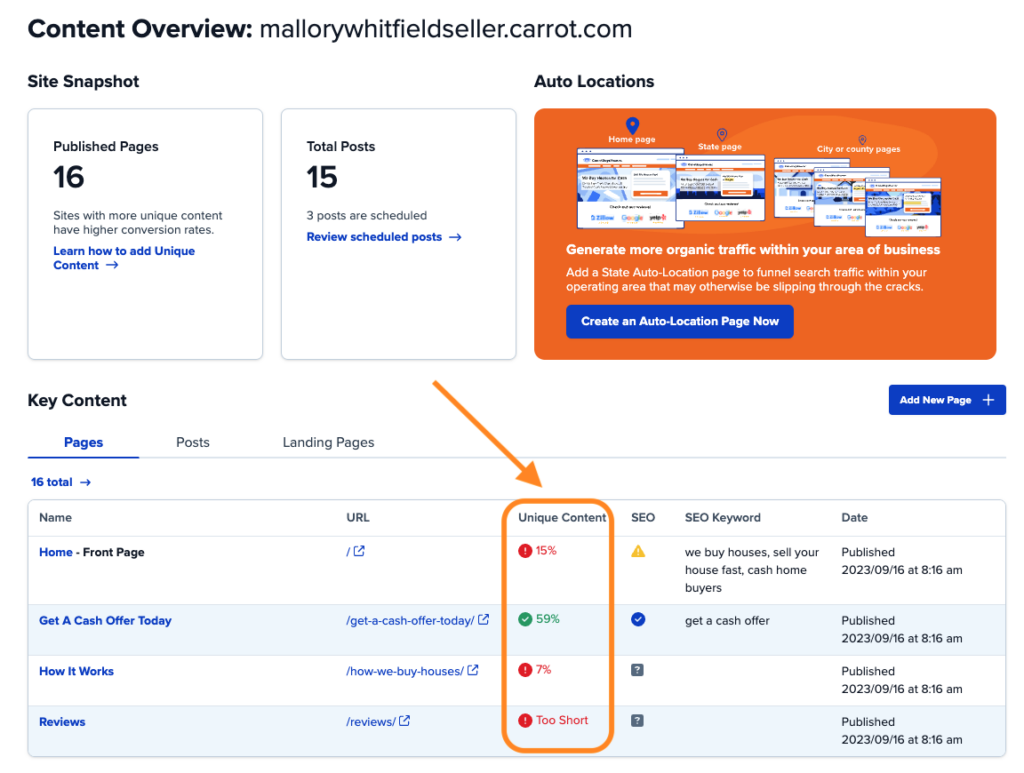The image size is (1024, 773).
Task: Click the Total Posts count 15
Action: point(322,177)
